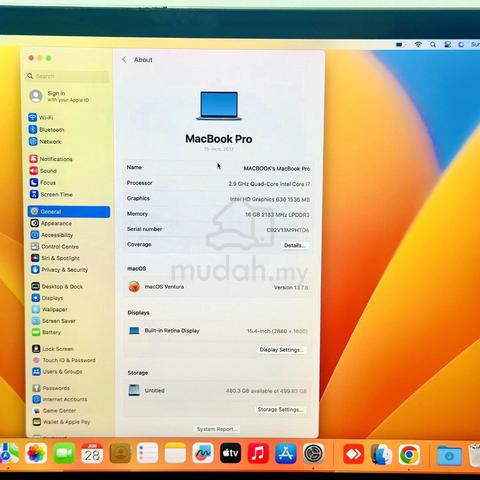
Task: Open Display Settings button
Action: pyautogui.click(x=281, y=350)
